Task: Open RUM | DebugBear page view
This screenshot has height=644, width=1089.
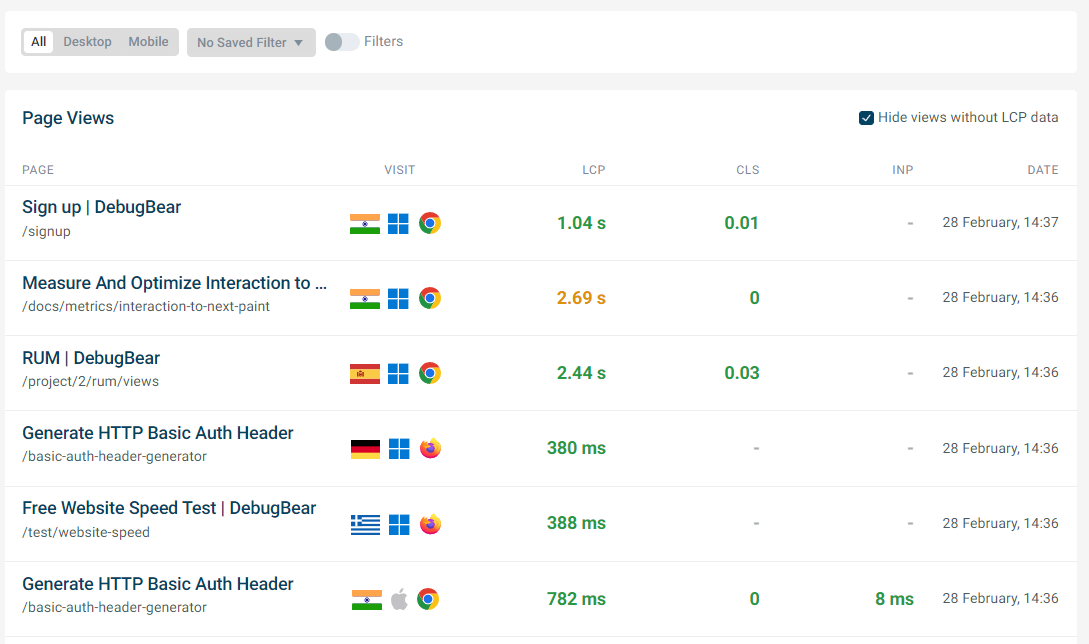Action: (x=91, y=358)
